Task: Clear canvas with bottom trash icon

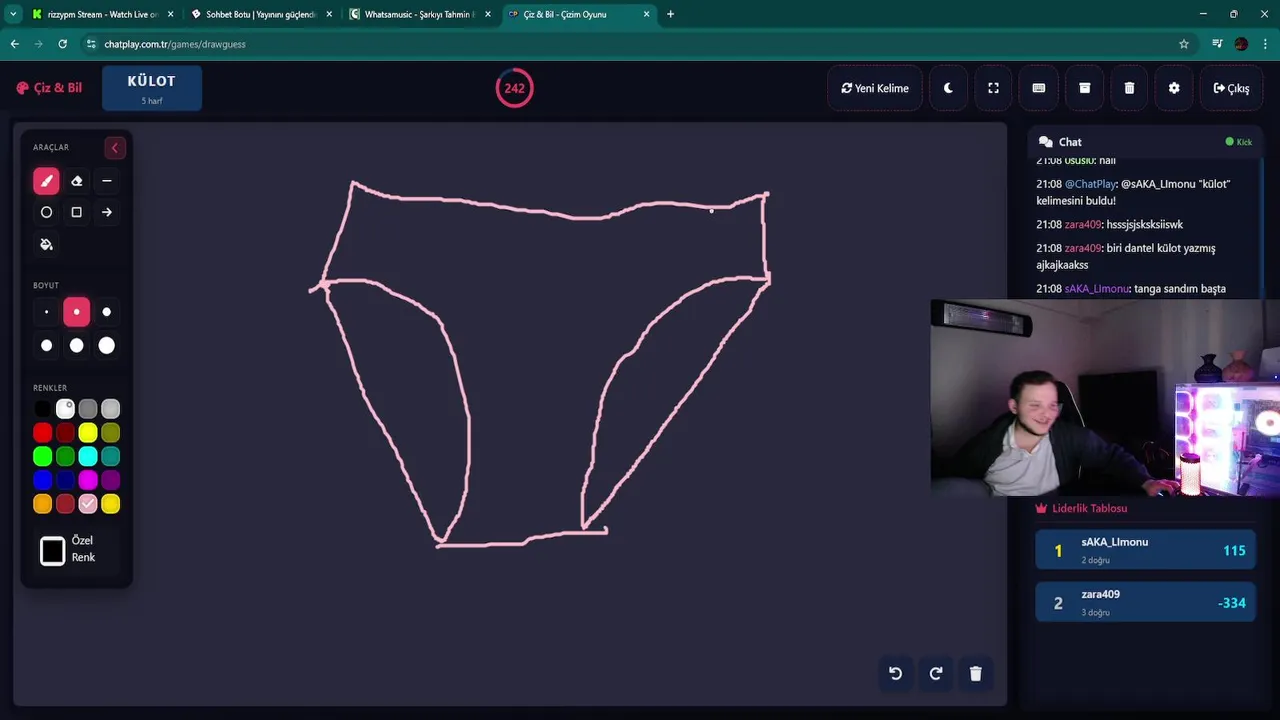Action: pos(976,673)
